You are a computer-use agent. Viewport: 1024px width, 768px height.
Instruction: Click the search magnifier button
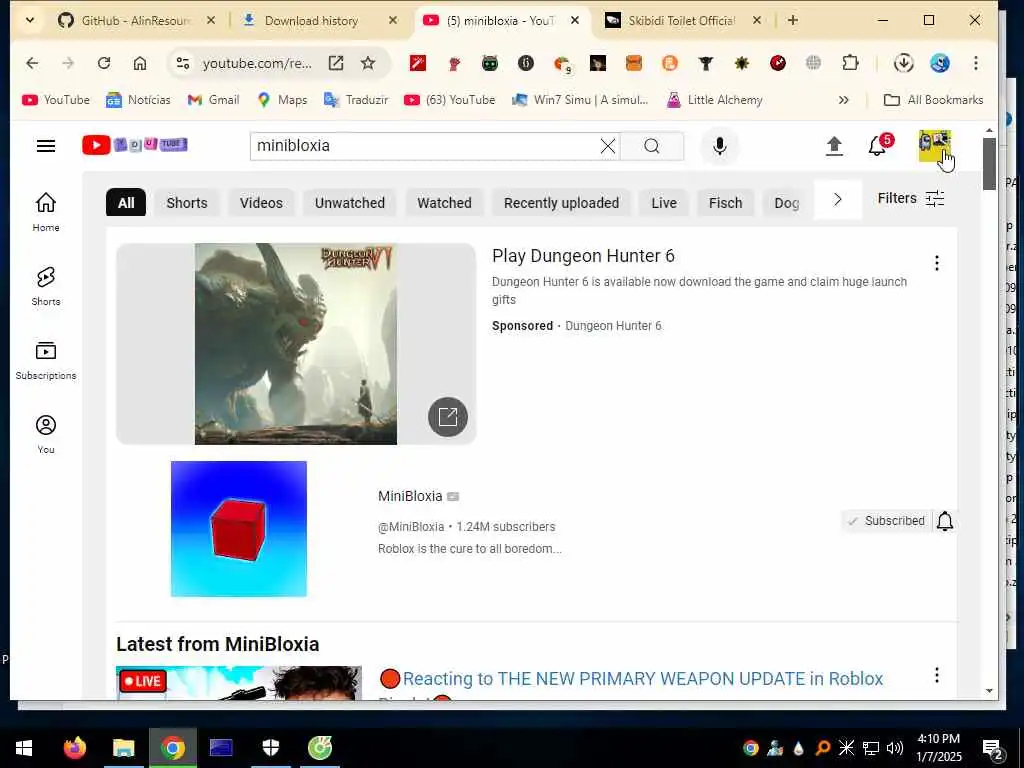click(652, 146)
